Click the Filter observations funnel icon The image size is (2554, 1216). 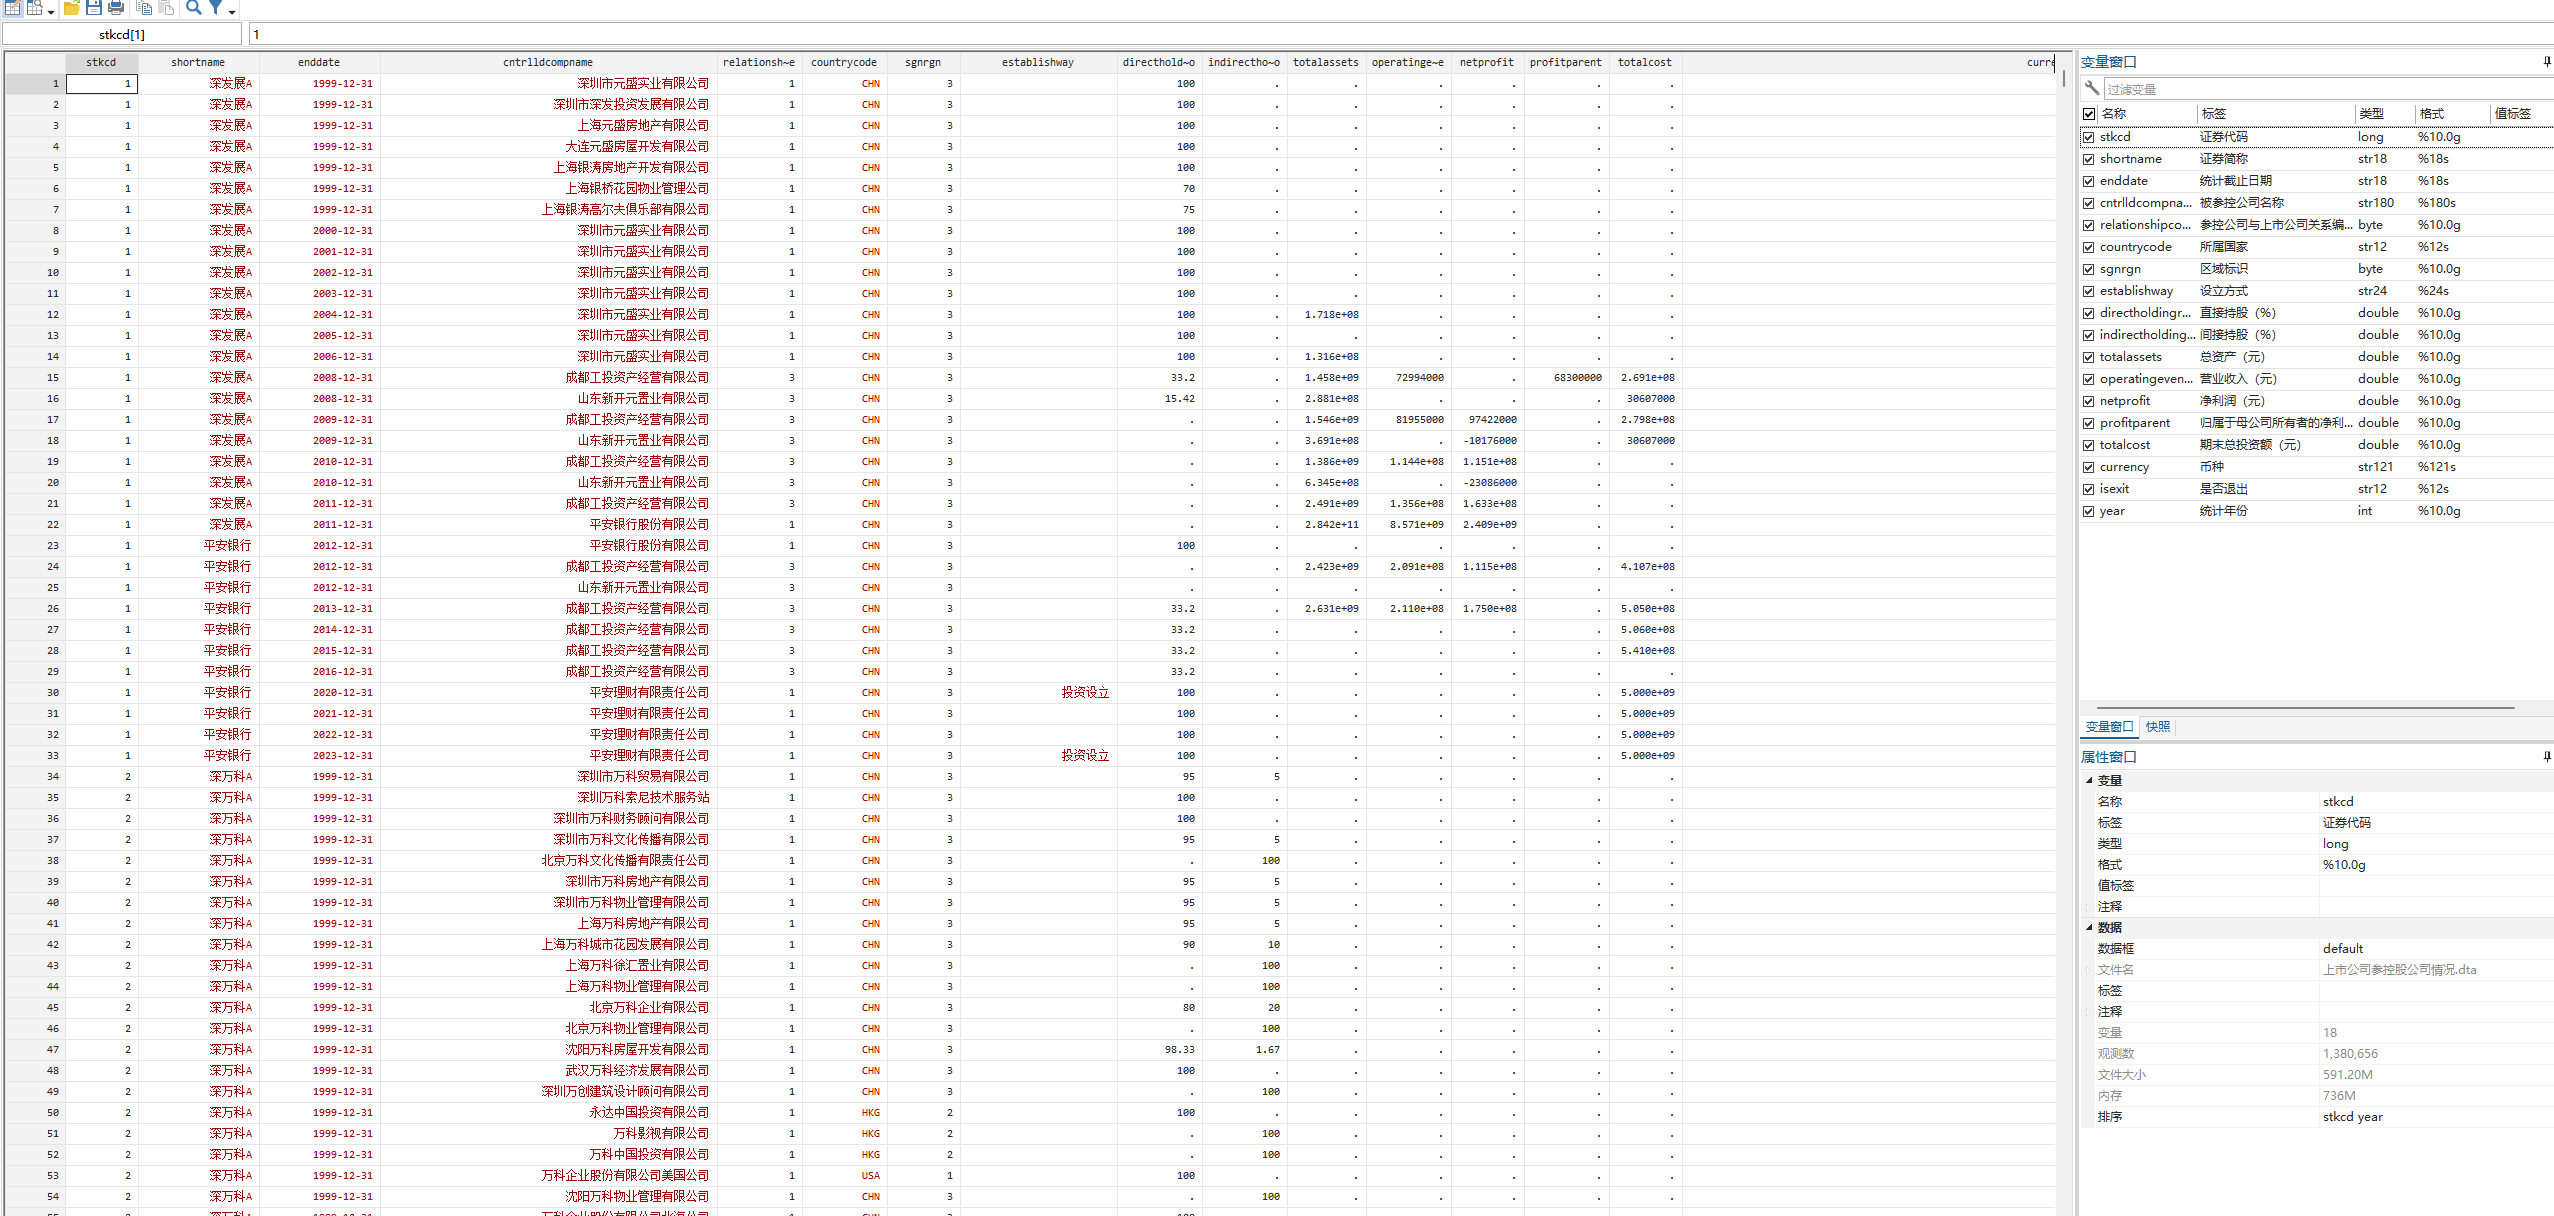point(216,8)
